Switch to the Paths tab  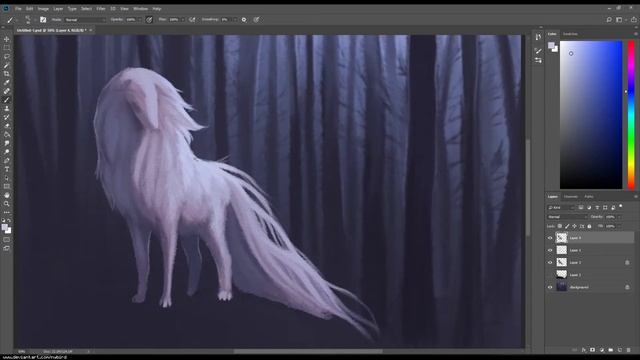[589, 197]
